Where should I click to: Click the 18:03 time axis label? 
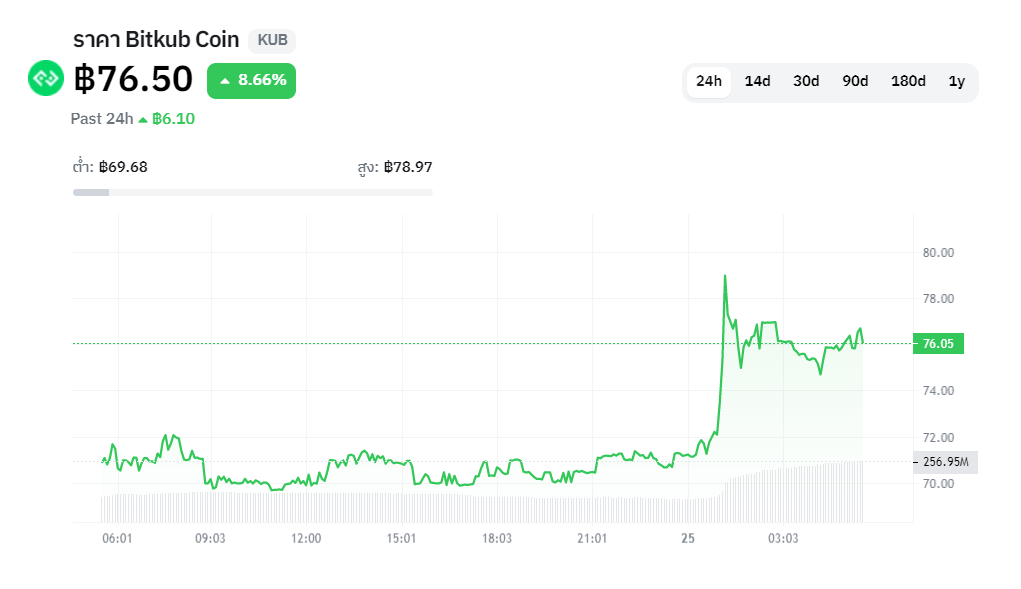[x=497, y=538]
